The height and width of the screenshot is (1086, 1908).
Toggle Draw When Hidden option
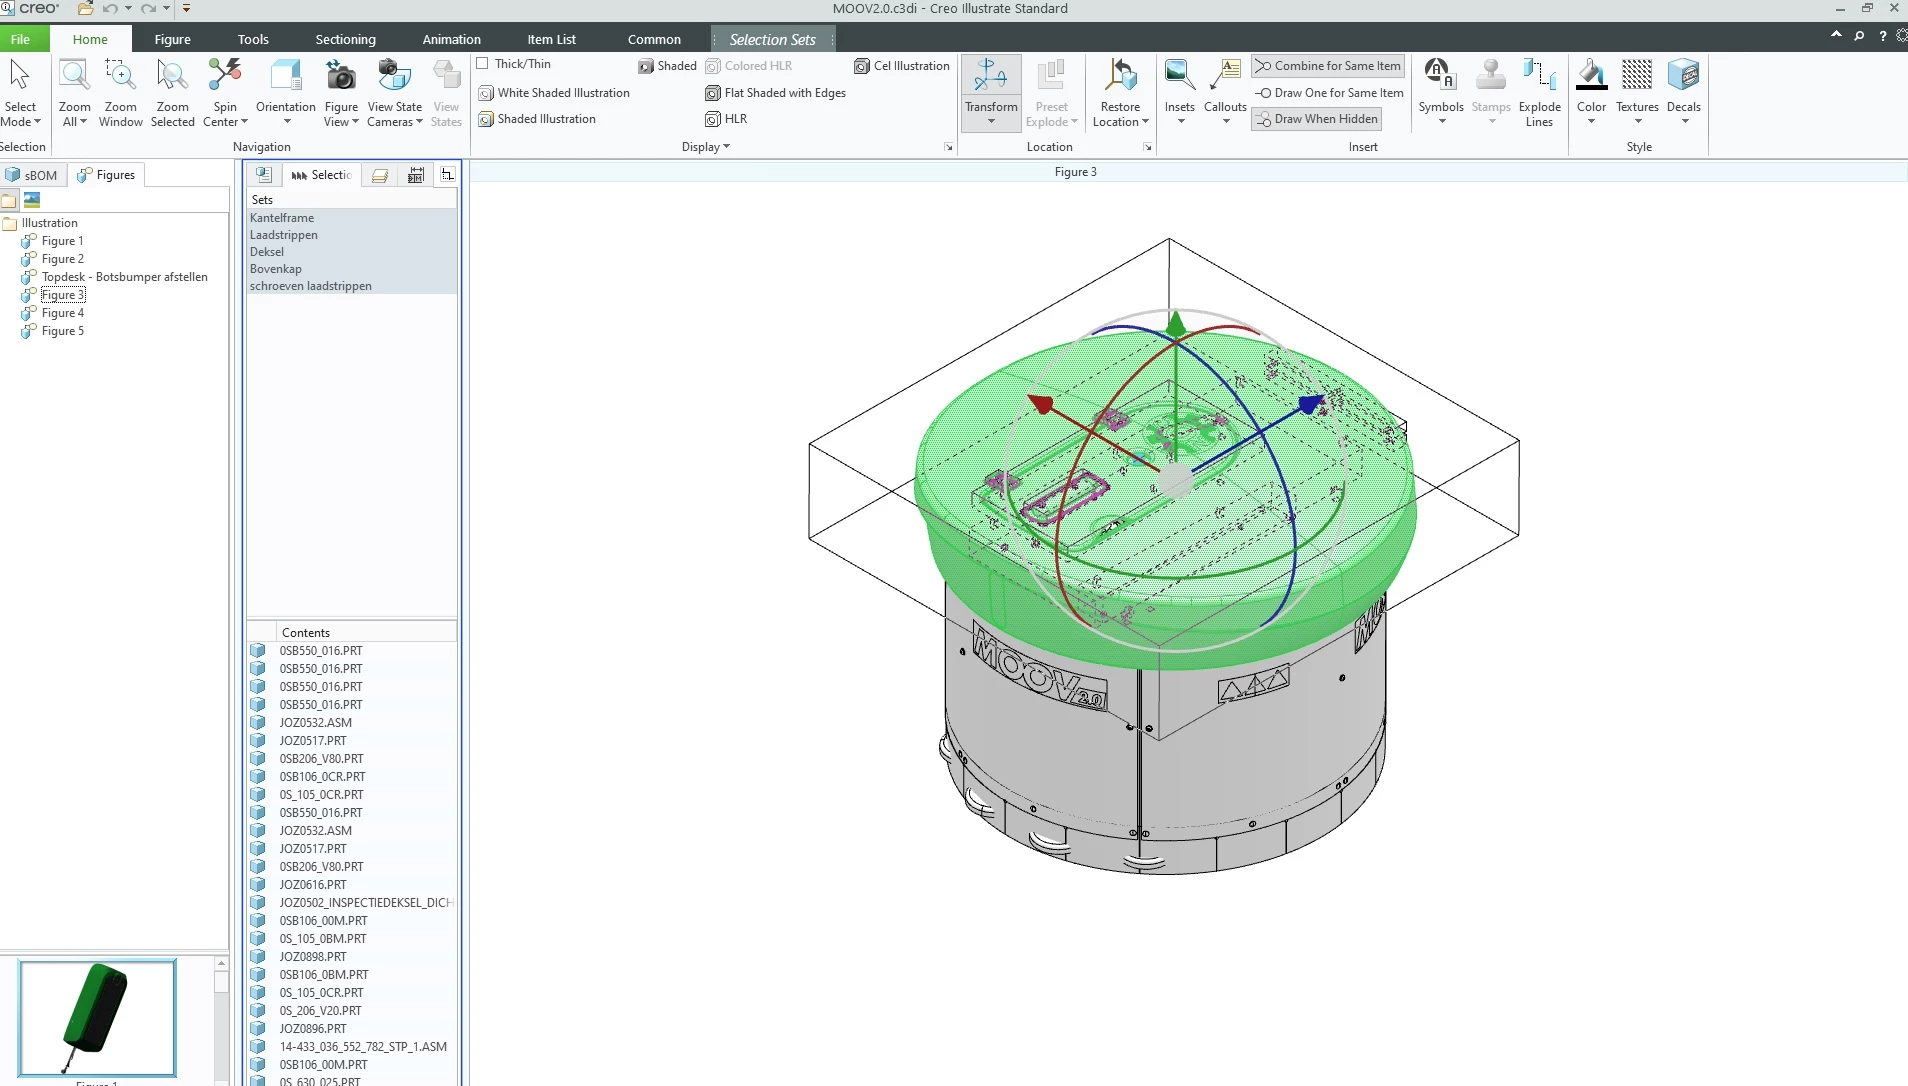pyautogui.click(x=1316, y=119)
